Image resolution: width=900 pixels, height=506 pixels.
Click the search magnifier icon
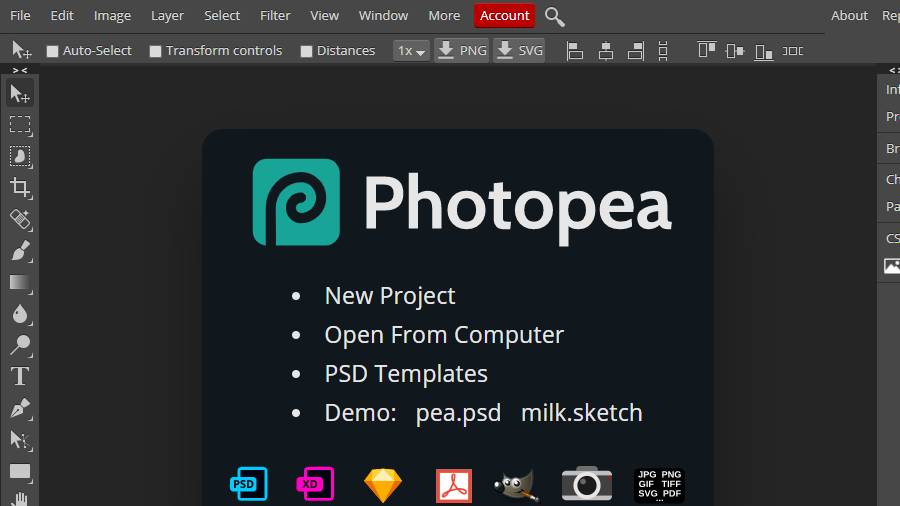pyautogui.click(x=554, y=17)
